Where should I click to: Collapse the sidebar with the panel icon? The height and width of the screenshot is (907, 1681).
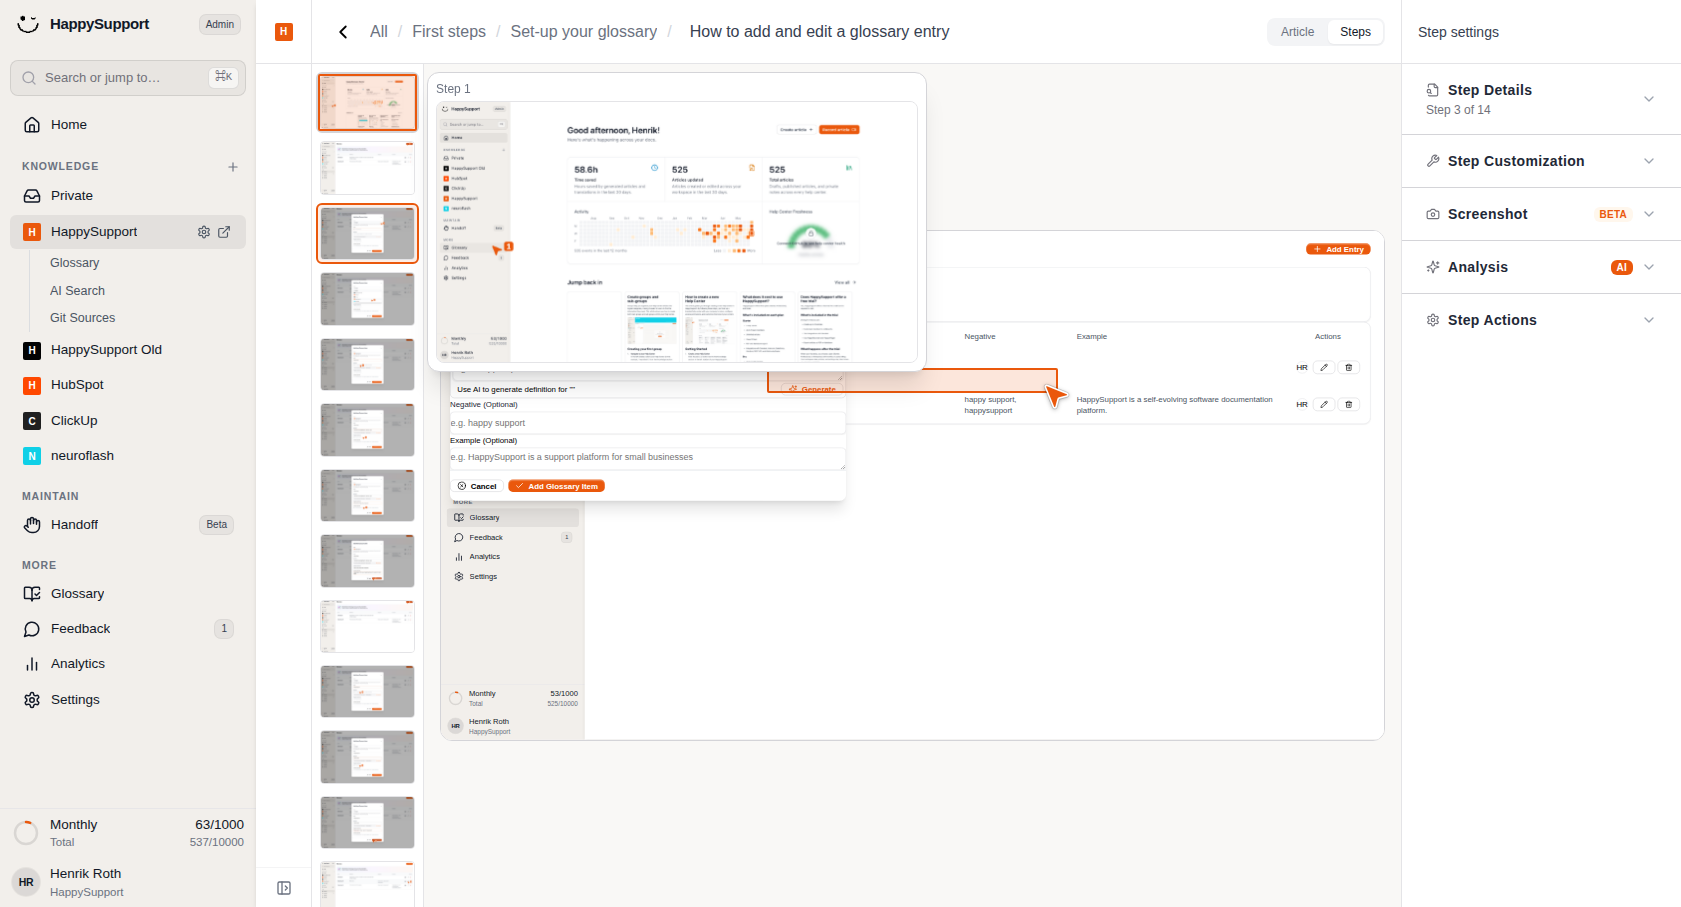(284, 888)
